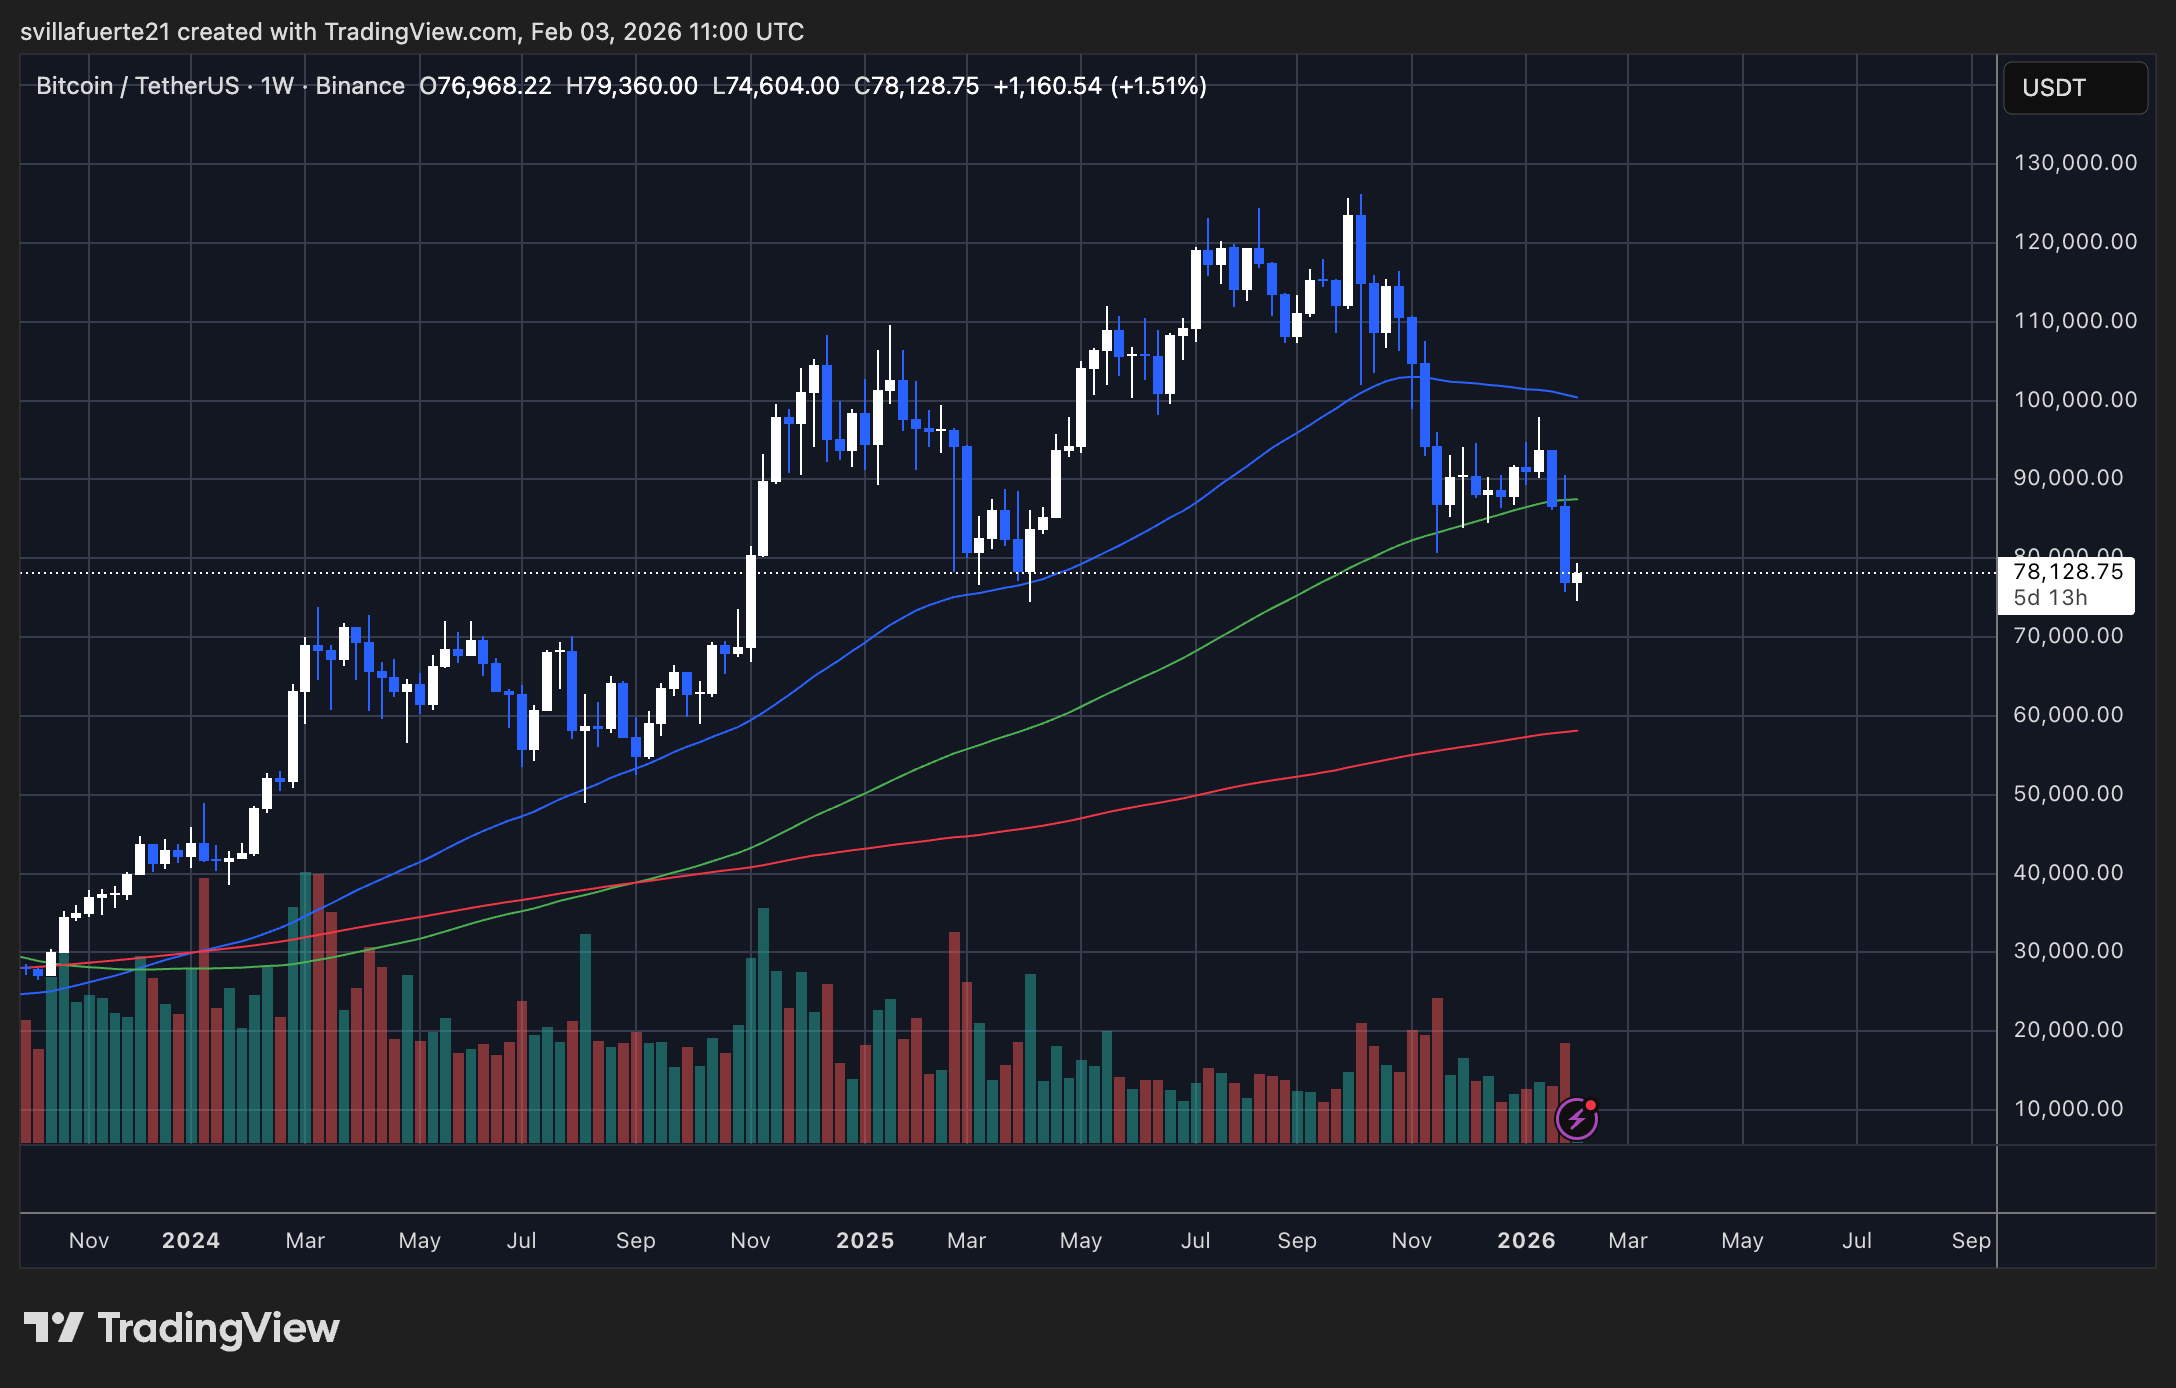The image size is (2176, 1388).
Task: Click the 130,000.00 price scale label
Action: click(x=2075, y=163)
